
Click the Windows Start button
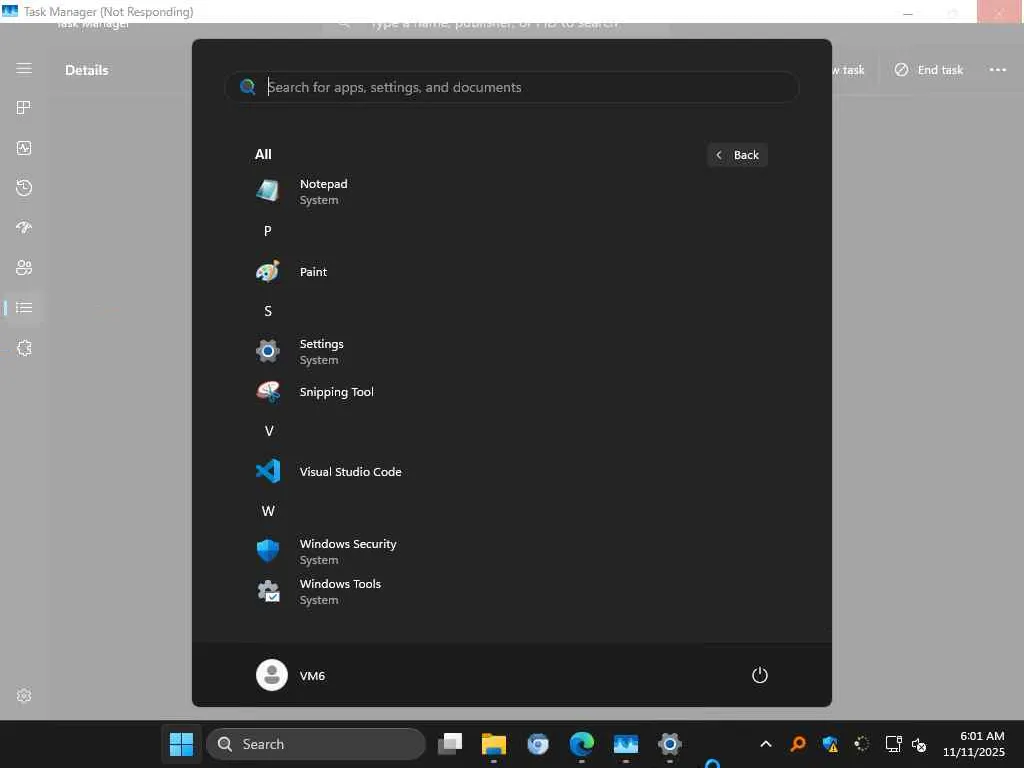point(182,744)
